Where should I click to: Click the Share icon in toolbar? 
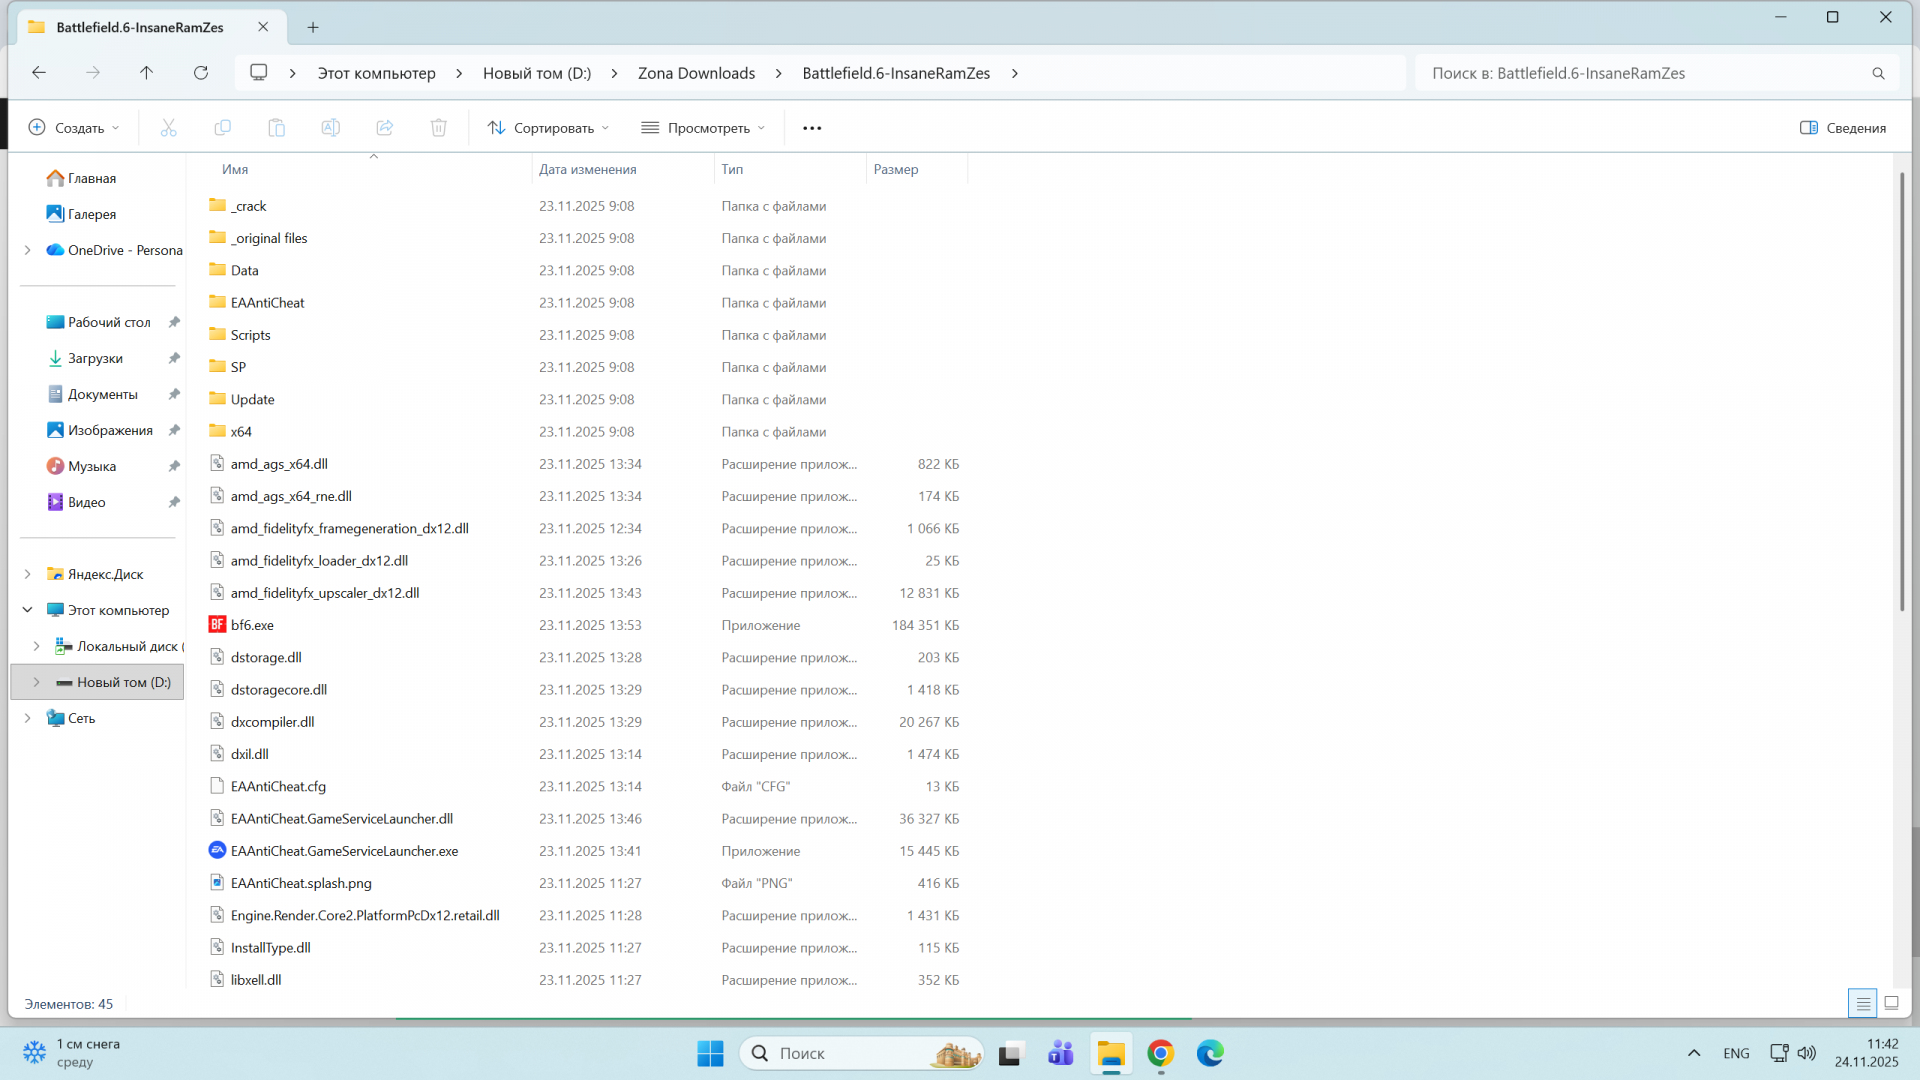(384, 128)
